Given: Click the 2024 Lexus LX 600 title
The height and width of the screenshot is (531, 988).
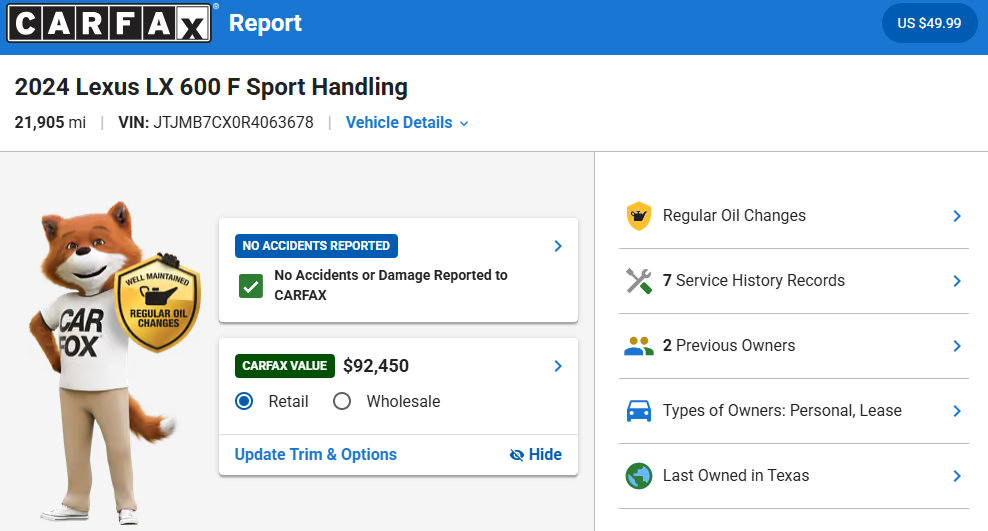Looking at the screenshot, I should [211, 87].
